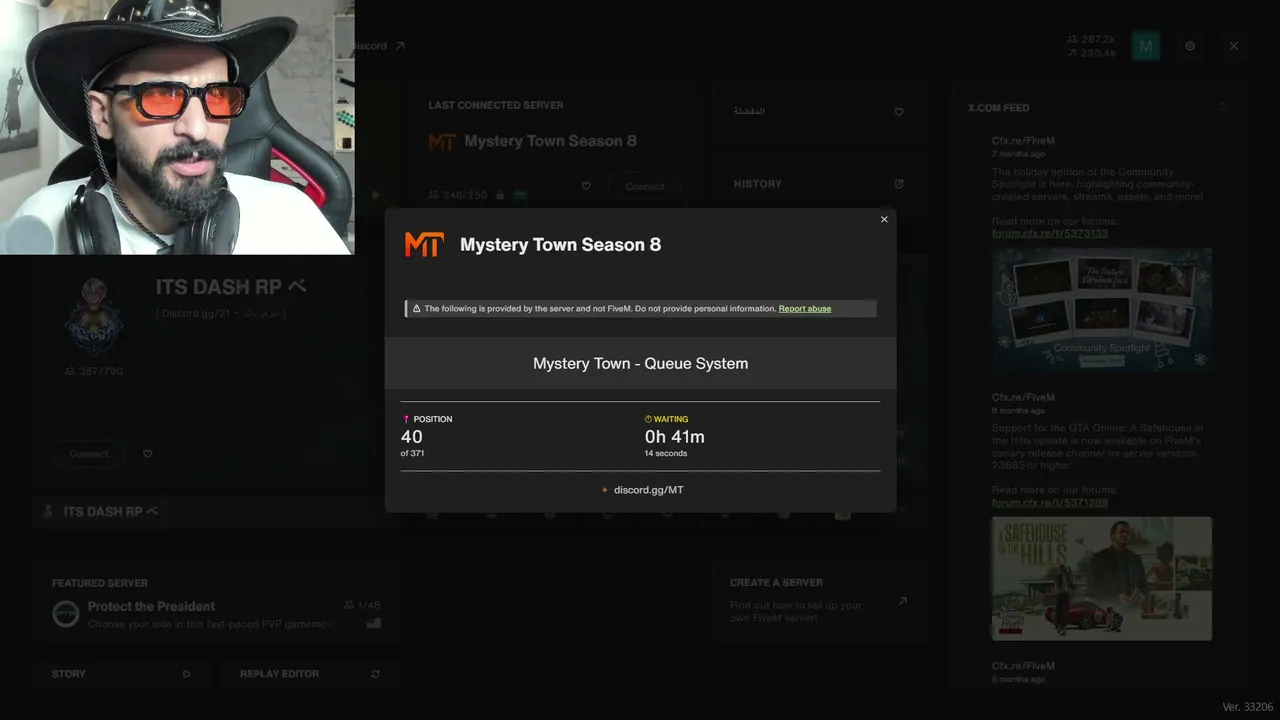
Task: Close the FiveM launcher window
Action: 1234,46
